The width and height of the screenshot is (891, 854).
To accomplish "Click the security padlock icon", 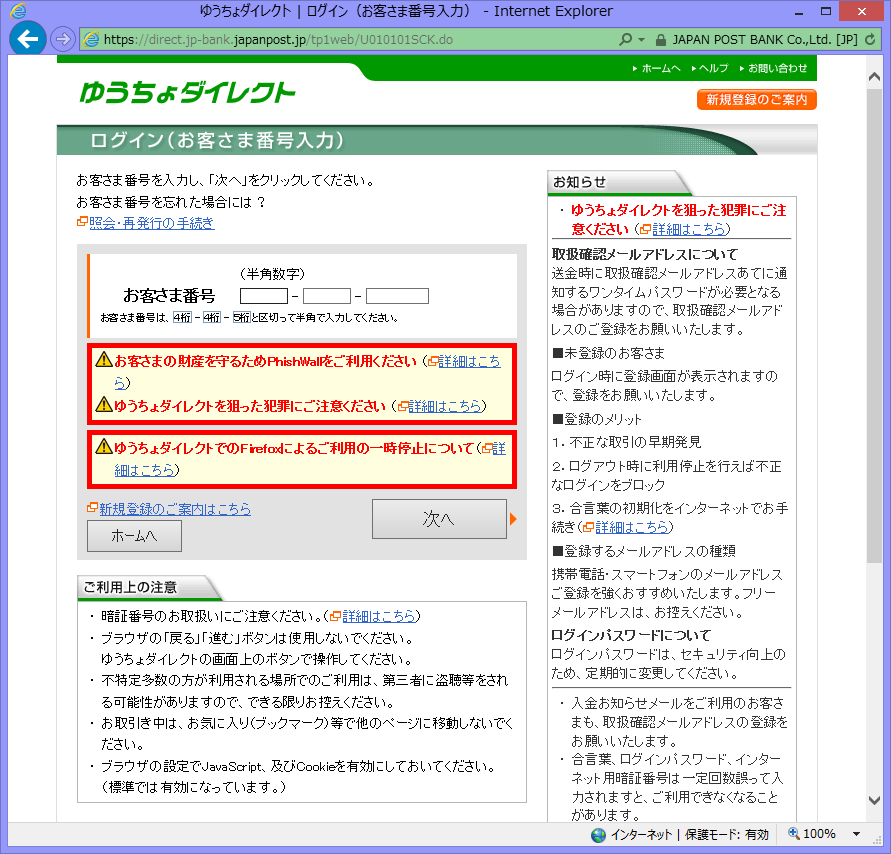I will 660,40.
